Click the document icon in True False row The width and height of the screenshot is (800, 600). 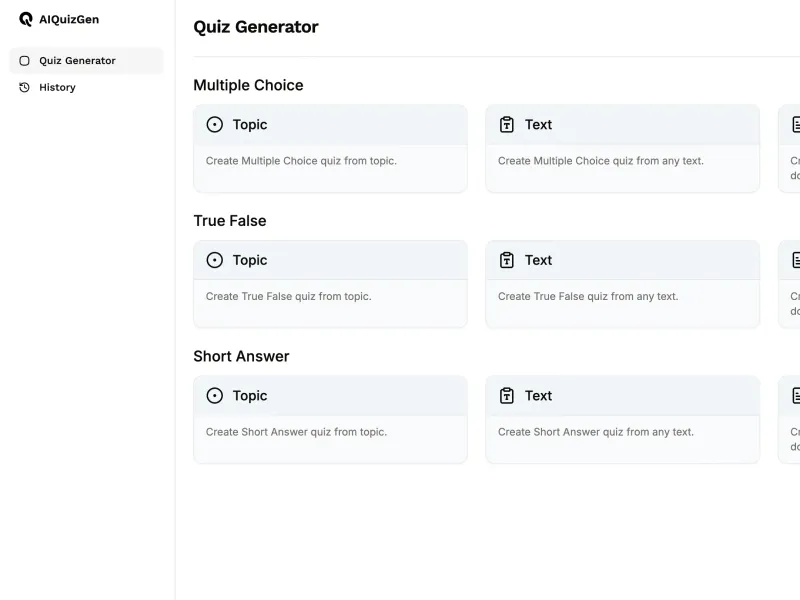click(x=795, y=260)
